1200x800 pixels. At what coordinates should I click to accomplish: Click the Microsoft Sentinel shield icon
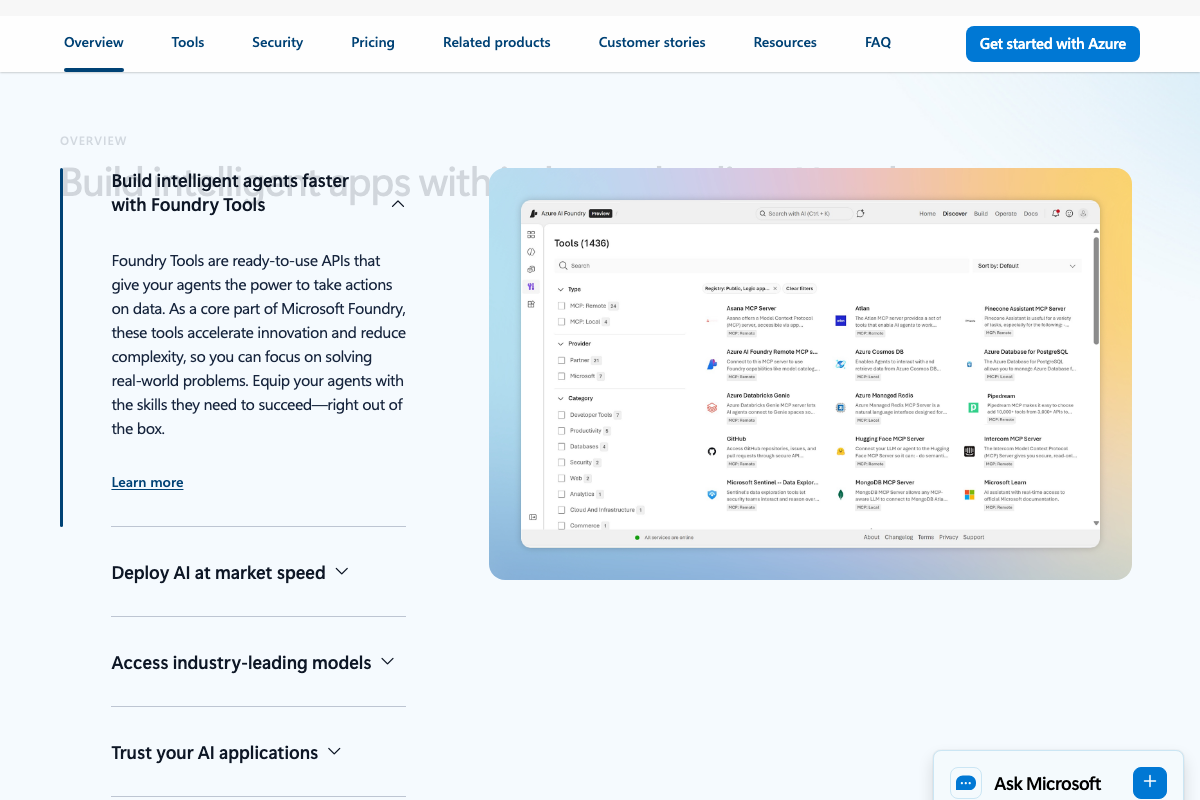point(712,494)
